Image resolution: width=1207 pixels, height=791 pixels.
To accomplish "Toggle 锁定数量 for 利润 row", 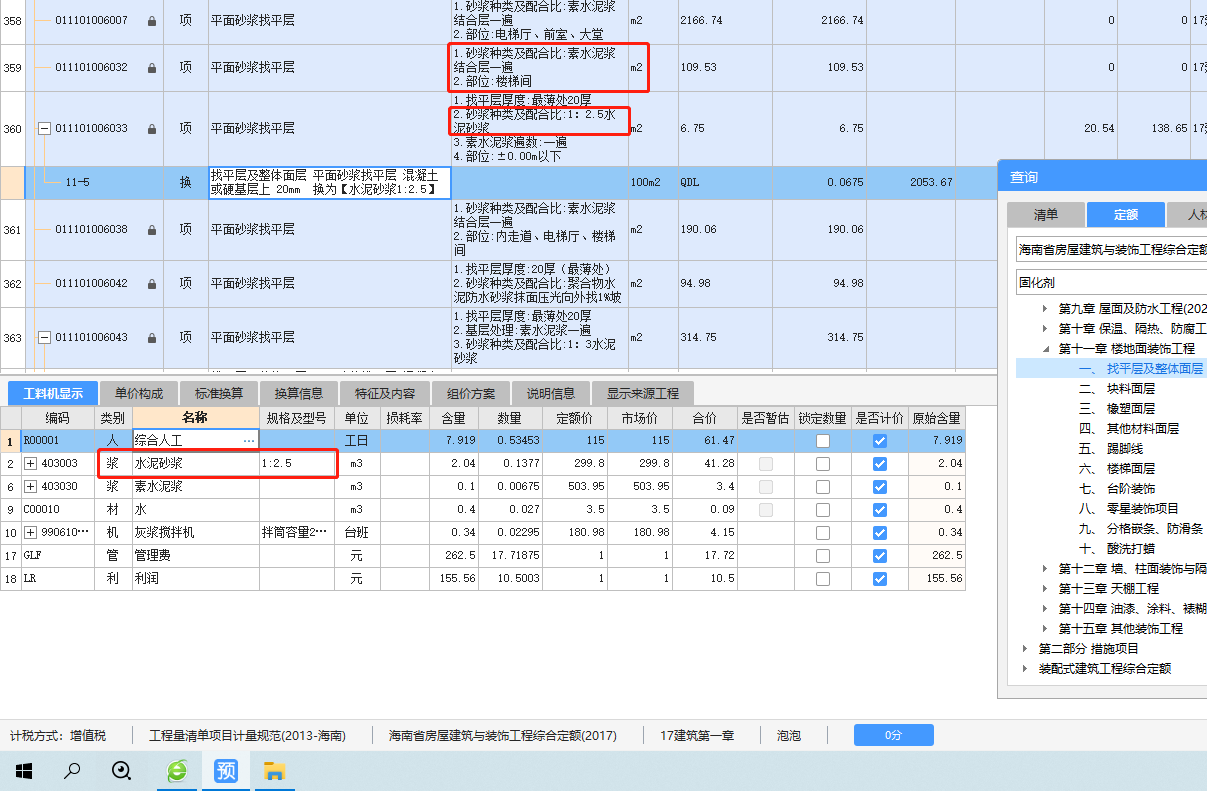I will 822,579.
